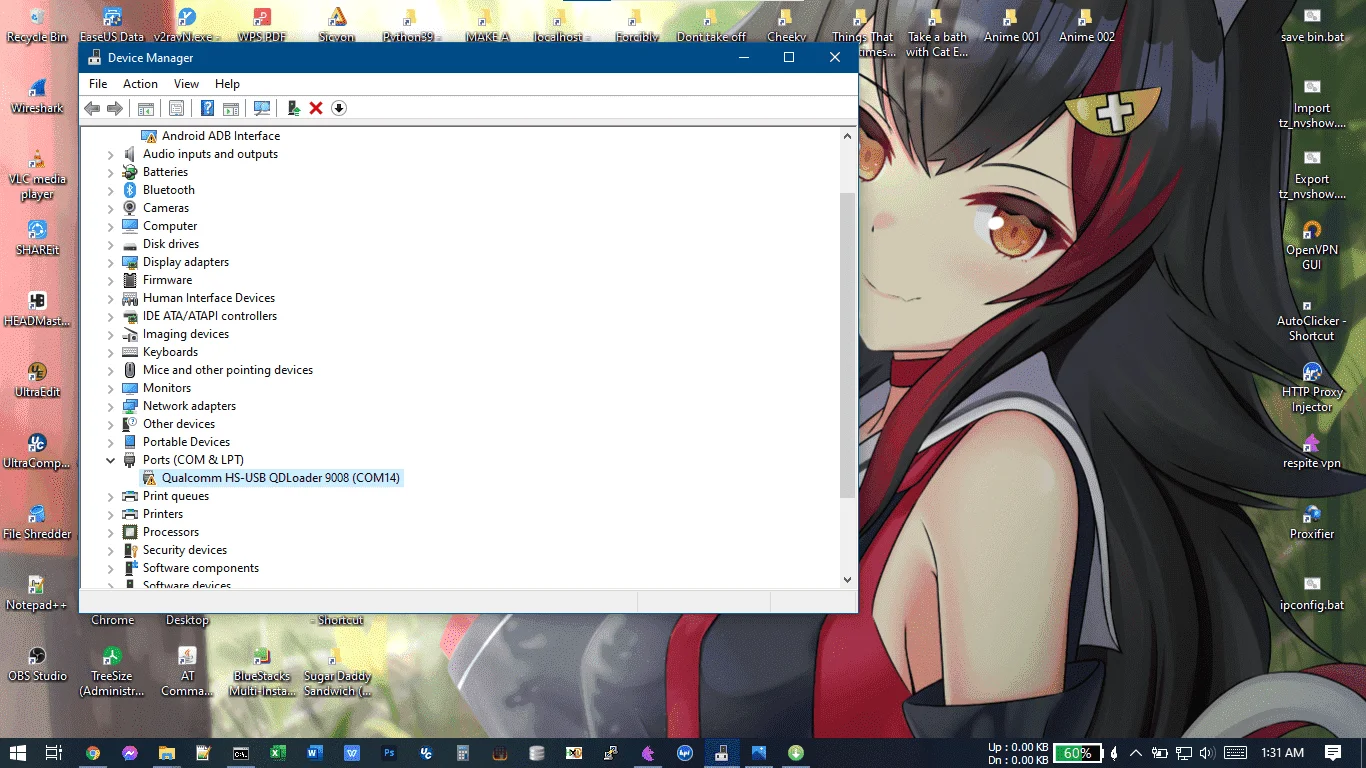Click red X Uninstall device icon
Screen dimensions: 1366x768
316,108
